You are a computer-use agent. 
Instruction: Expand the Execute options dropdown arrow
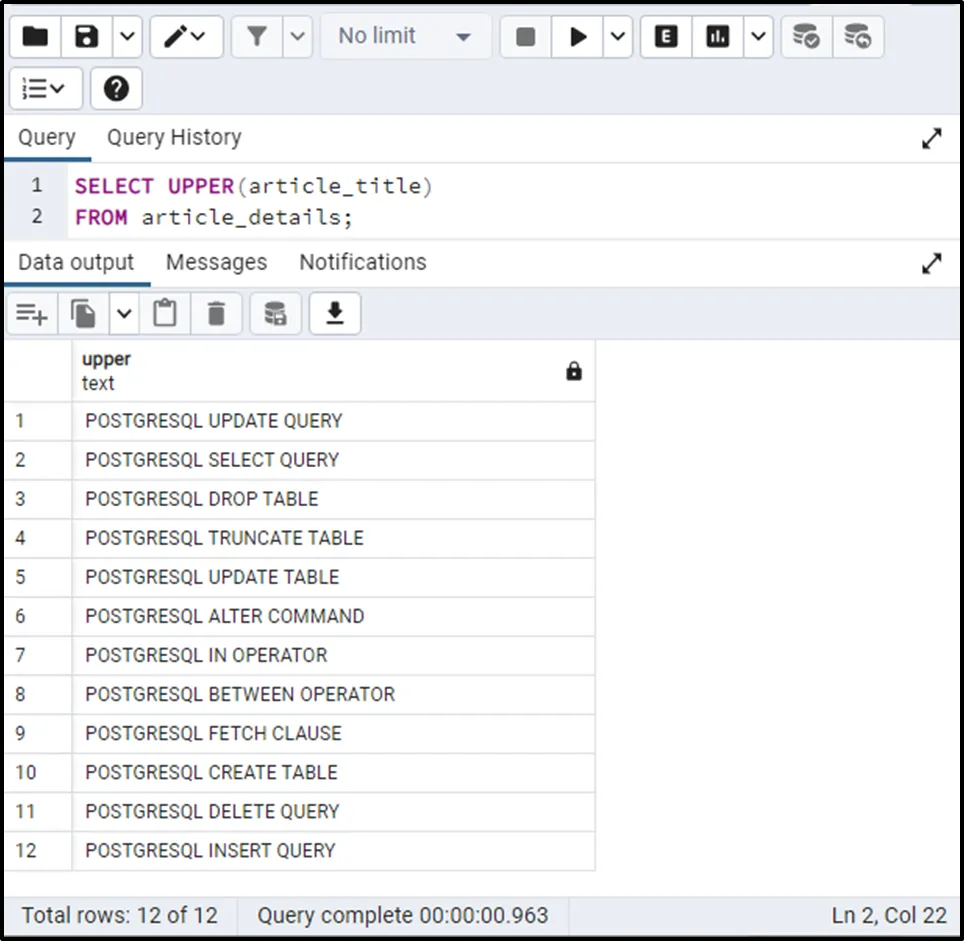click(617, 37)
